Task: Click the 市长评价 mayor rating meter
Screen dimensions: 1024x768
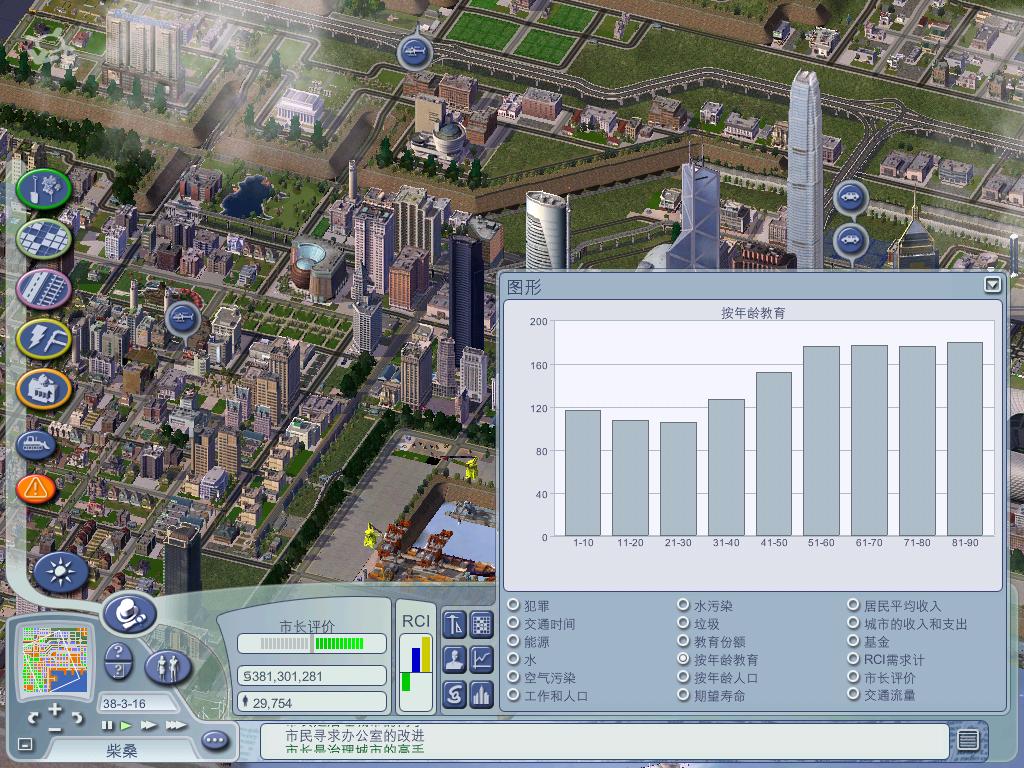Action: (312, 643)
